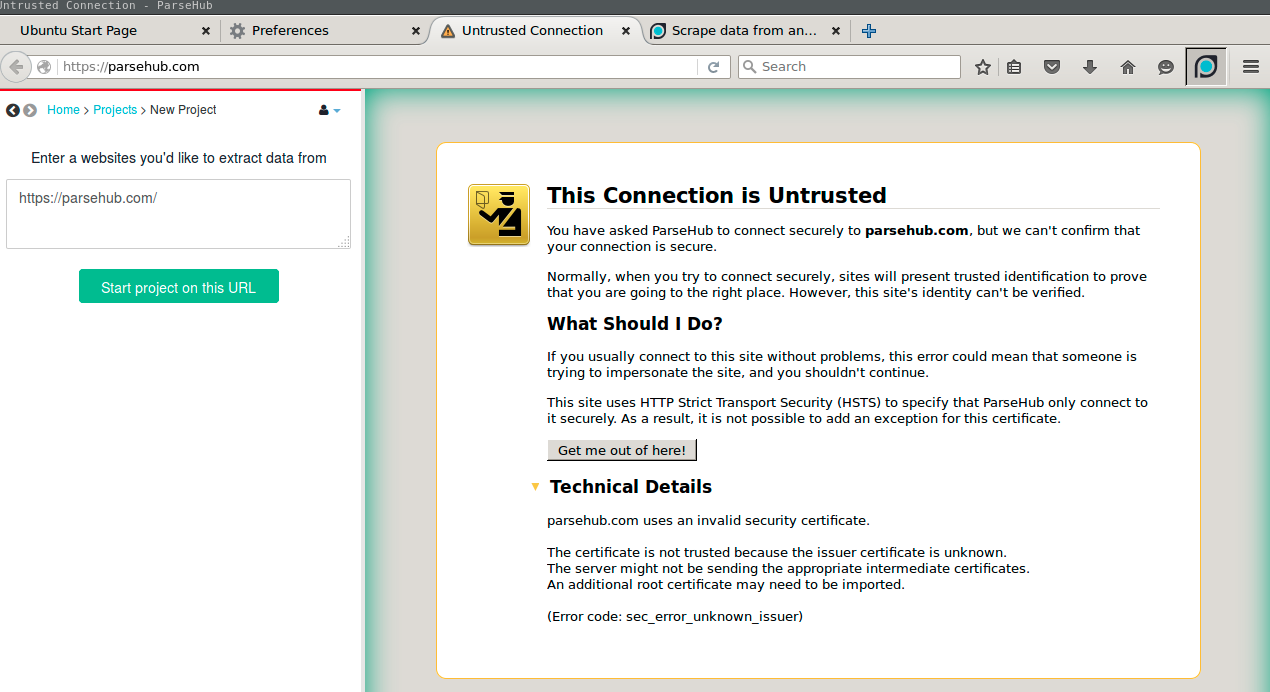Close the Preferences tab
Image resolution: width=1270 pixels, height=692 pixels.
416,31
